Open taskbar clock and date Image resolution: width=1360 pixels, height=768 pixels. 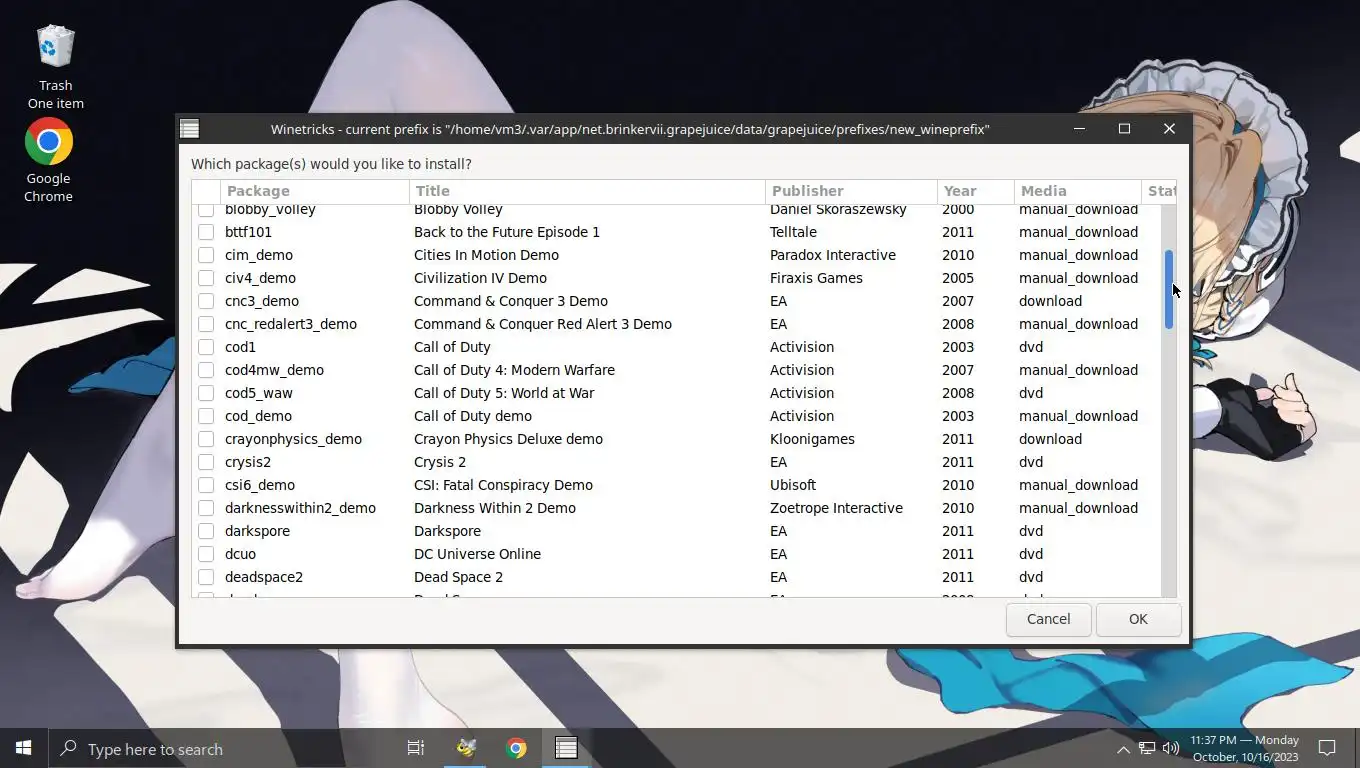point(1244,748)
